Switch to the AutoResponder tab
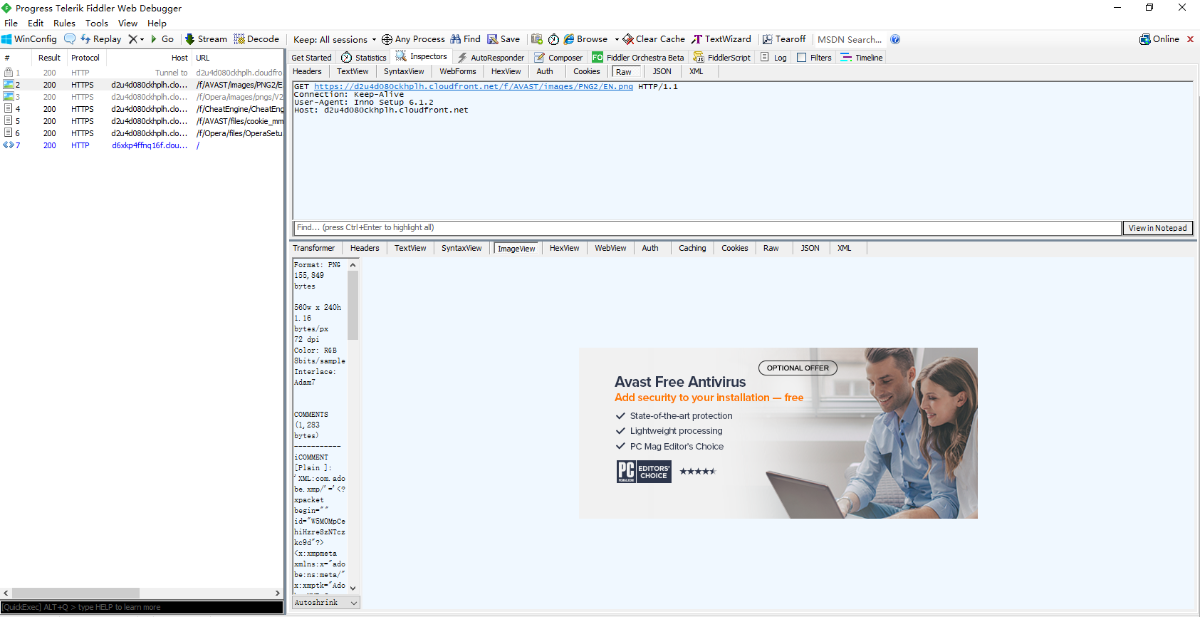The image size is (1200, 617). point(490,58)
